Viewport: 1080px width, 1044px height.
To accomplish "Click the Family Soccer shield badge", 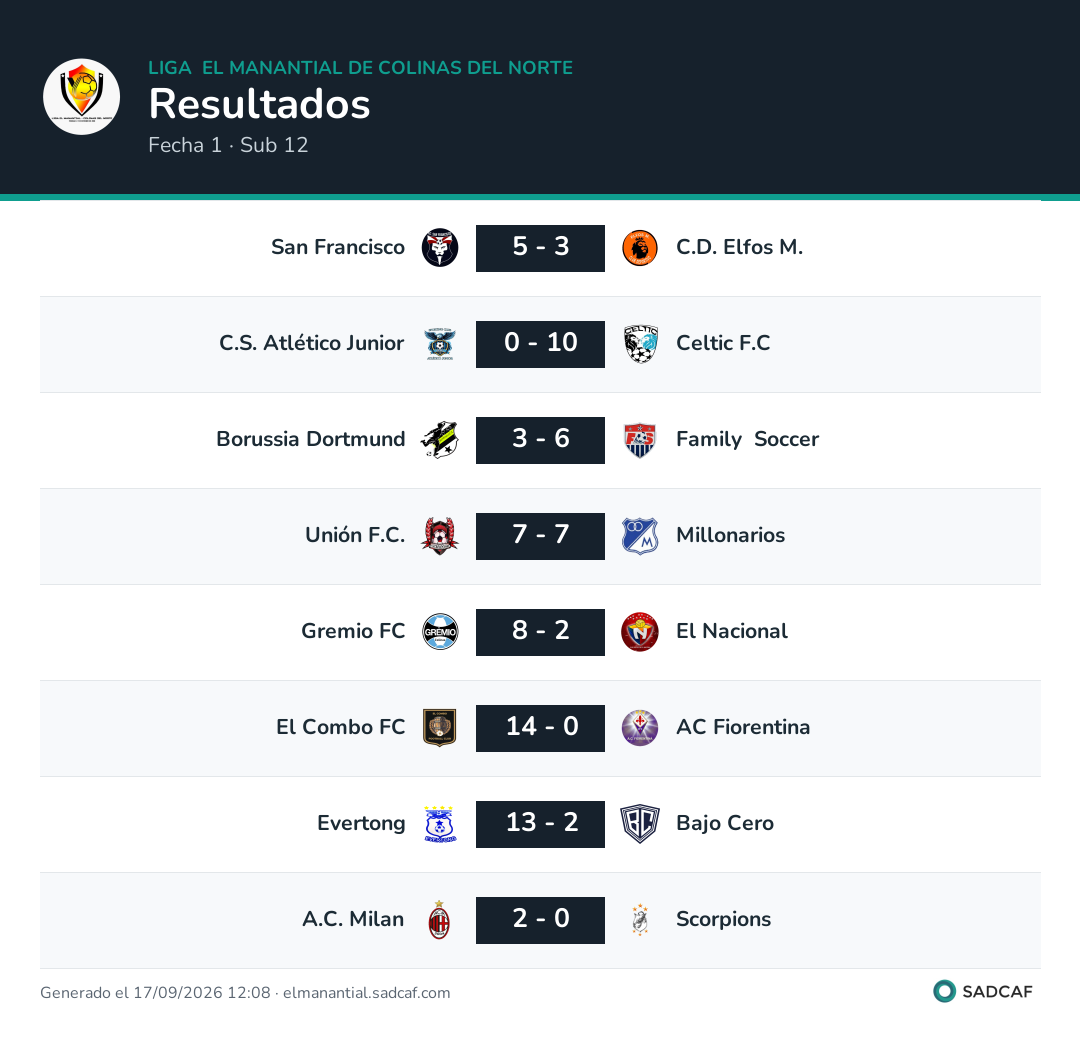I will tap(640, 439).
